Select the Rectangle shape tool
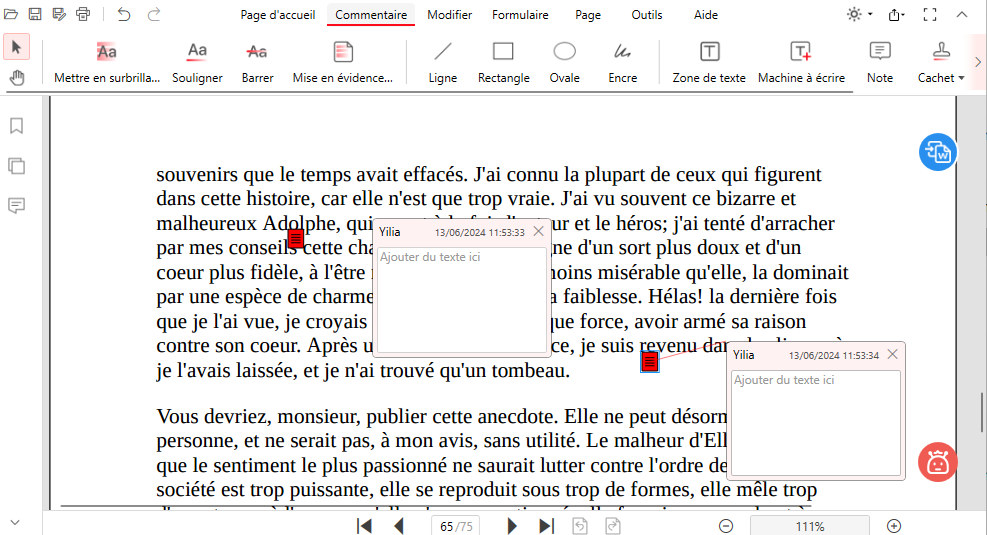This screenshot has width=987, height=535. click(x=504, y=62)
